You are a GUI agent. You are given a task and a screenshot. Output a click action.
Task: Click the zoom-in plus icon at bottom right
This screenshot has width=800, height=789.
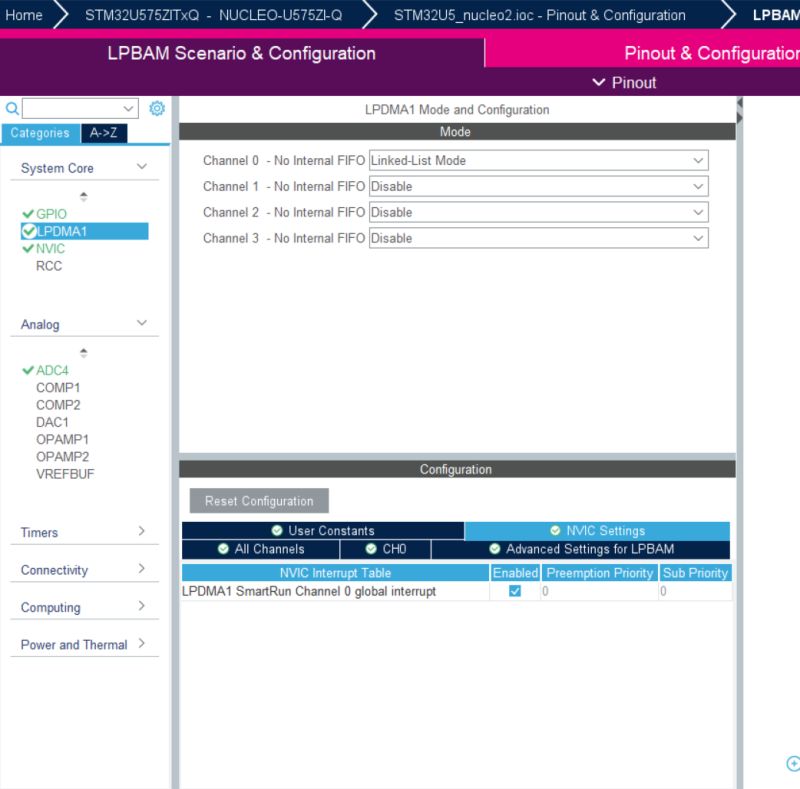[793, 763]
